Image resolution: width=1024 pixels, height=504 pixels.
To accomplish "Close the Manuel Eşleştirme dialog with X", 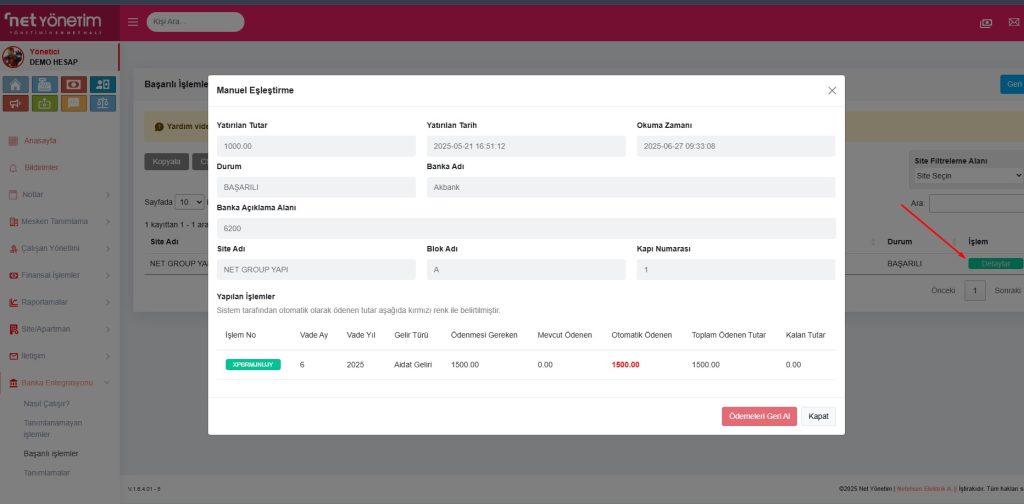I will pos(831,90).
